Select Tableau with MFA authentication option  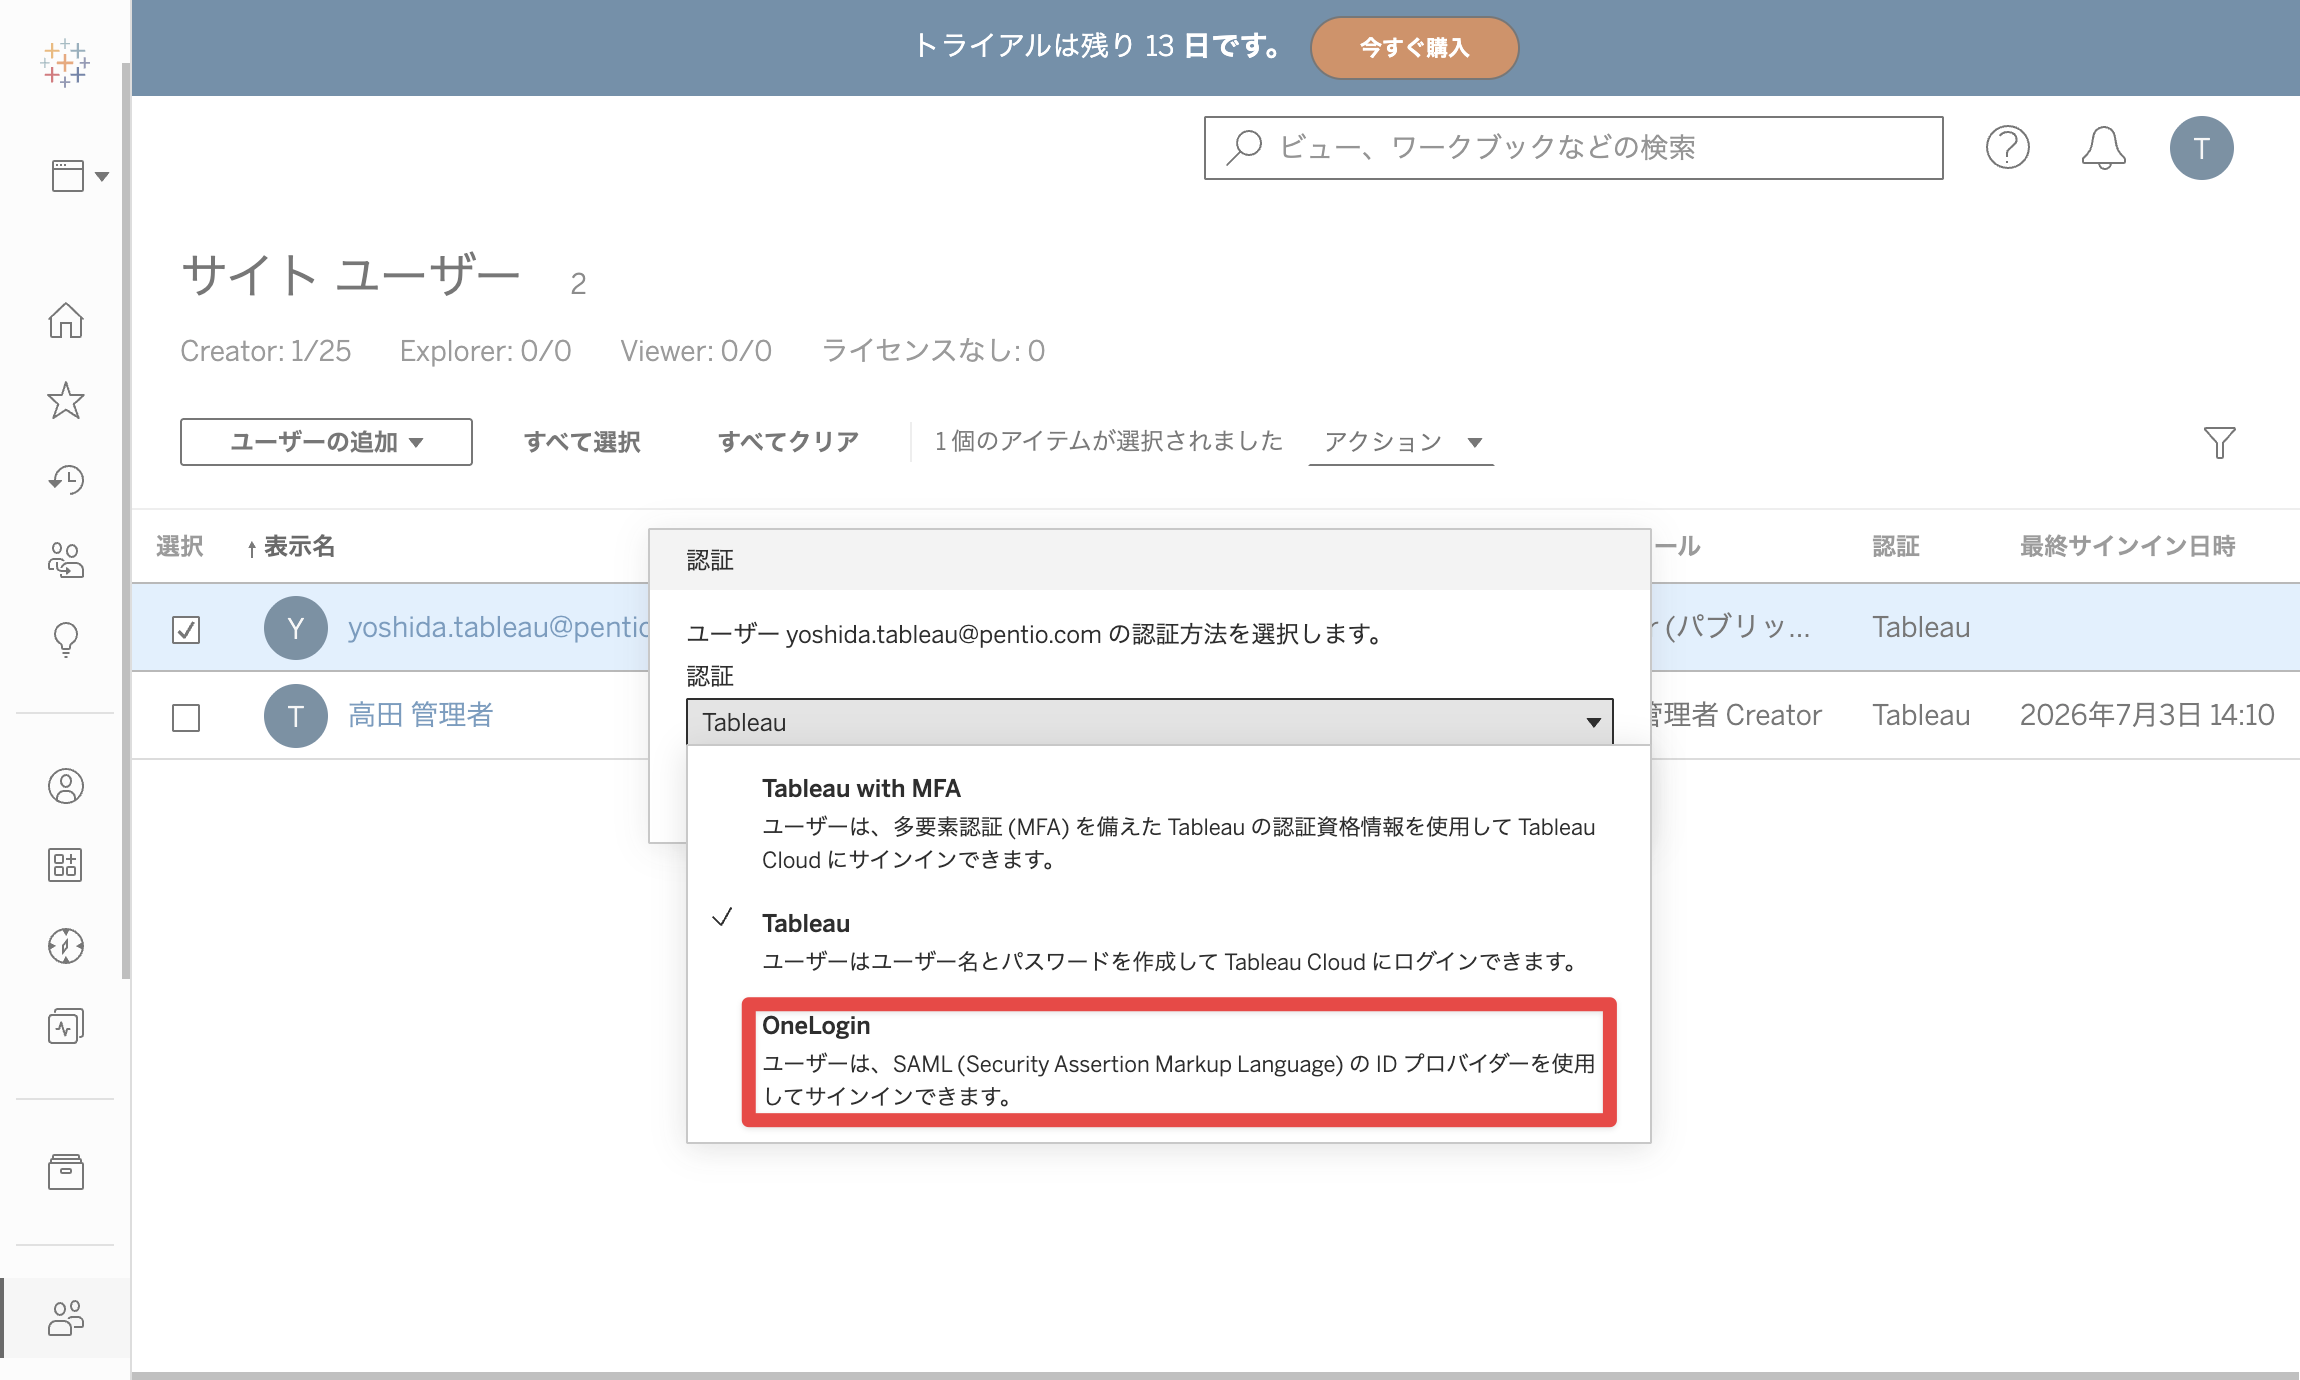(x=1168, y=822)
